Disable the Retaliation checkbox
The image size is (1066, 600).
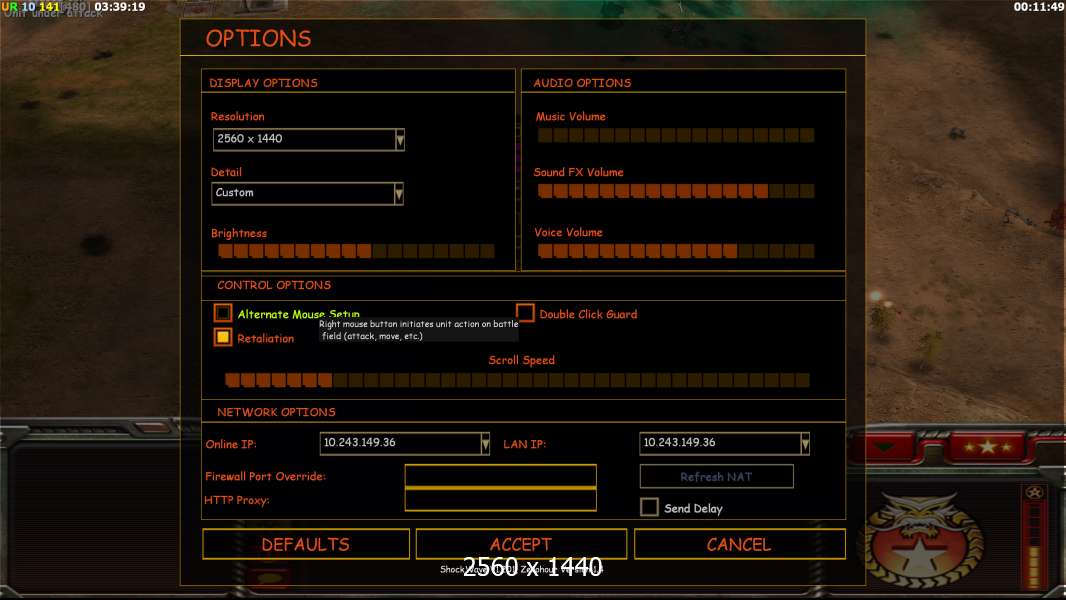coord(222,337)
